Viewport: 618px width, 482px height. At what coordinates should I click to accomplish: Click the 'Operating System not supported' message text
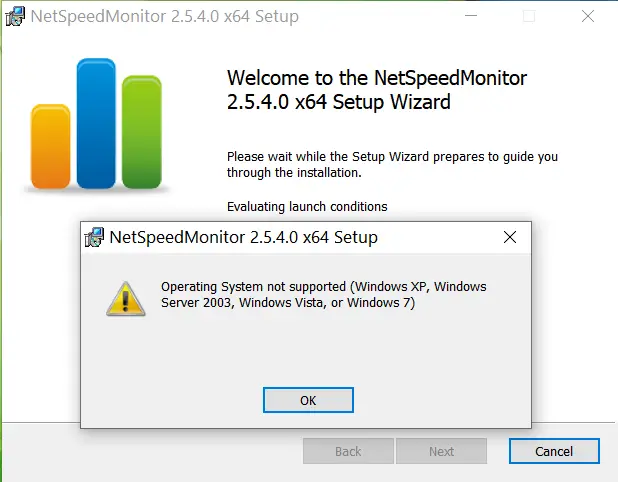(324, 294)
